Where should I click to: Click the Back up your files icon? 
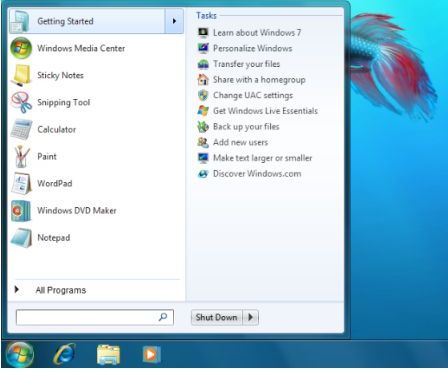[x=203, y=127]
